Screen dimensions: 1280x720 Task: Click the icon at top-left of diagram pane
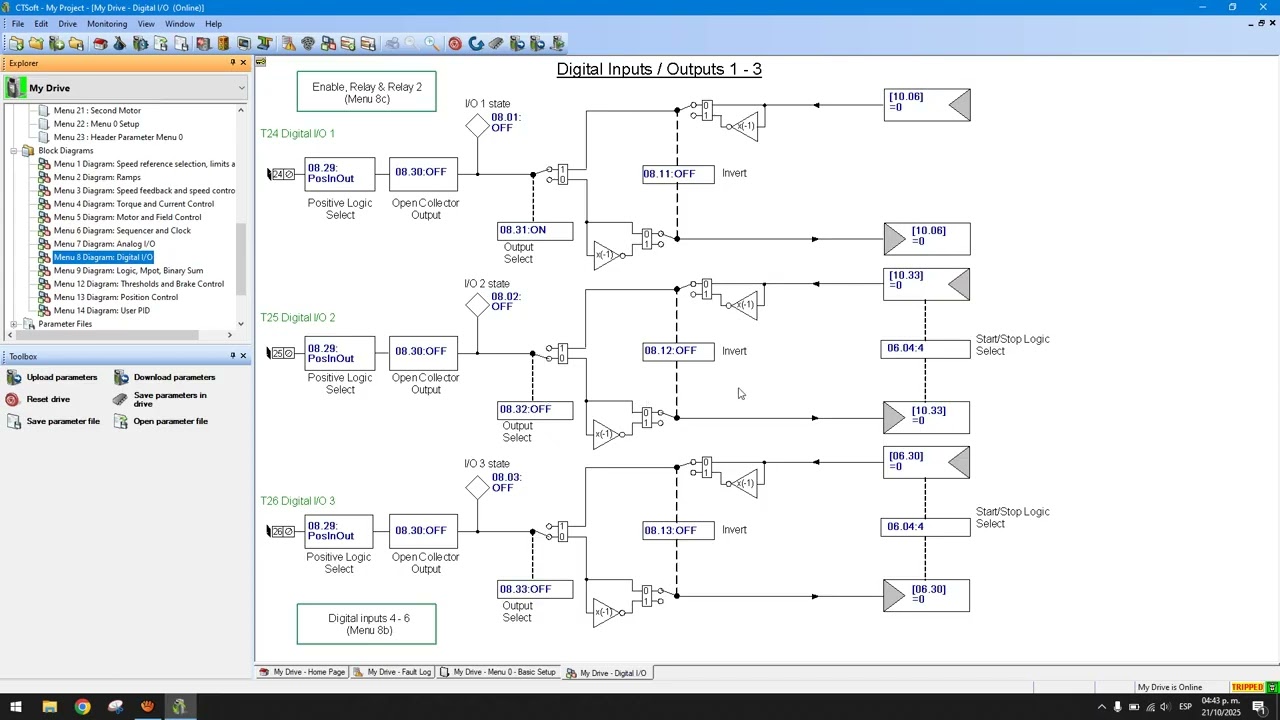point(261,62)
